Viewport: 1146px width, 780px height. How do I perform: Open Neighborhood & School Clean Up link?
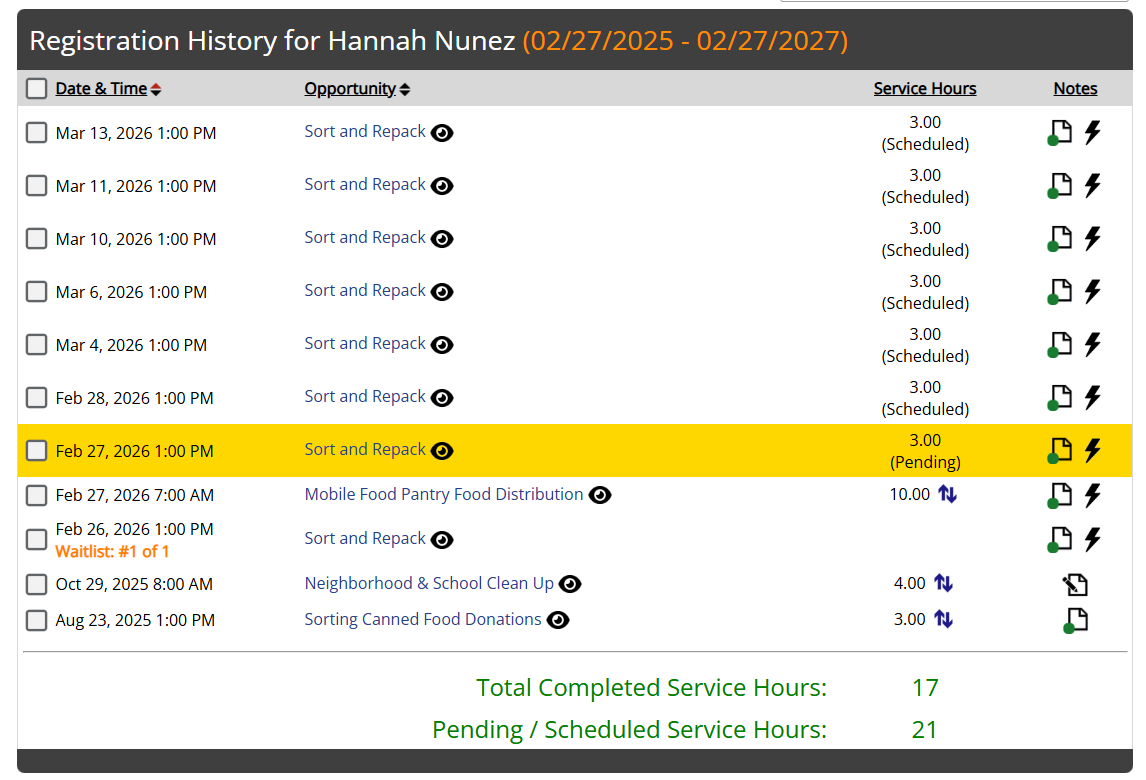click(429, 583)
